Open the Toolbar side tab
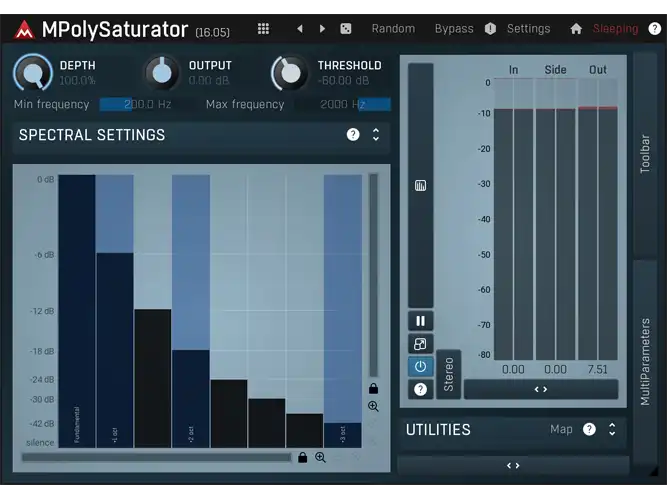 [645, 154]
